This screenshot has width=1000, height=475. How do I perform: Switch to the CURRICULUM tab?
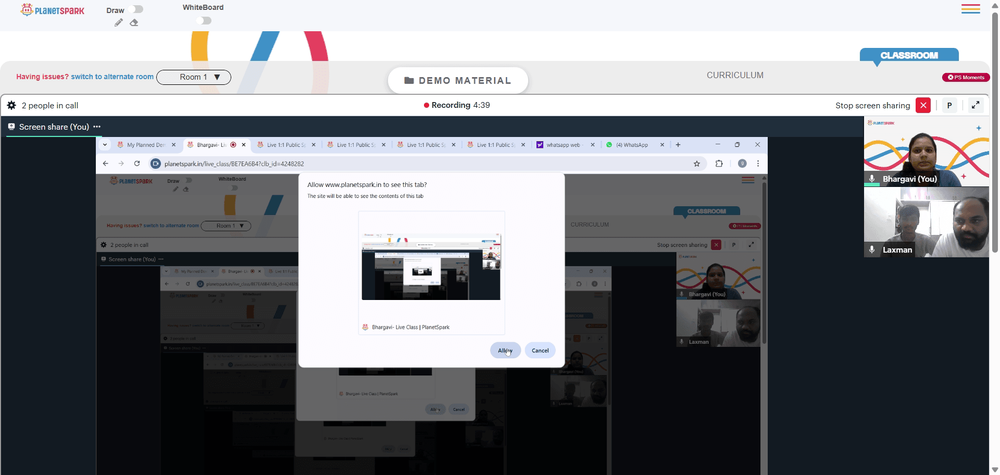click(735, 75)
